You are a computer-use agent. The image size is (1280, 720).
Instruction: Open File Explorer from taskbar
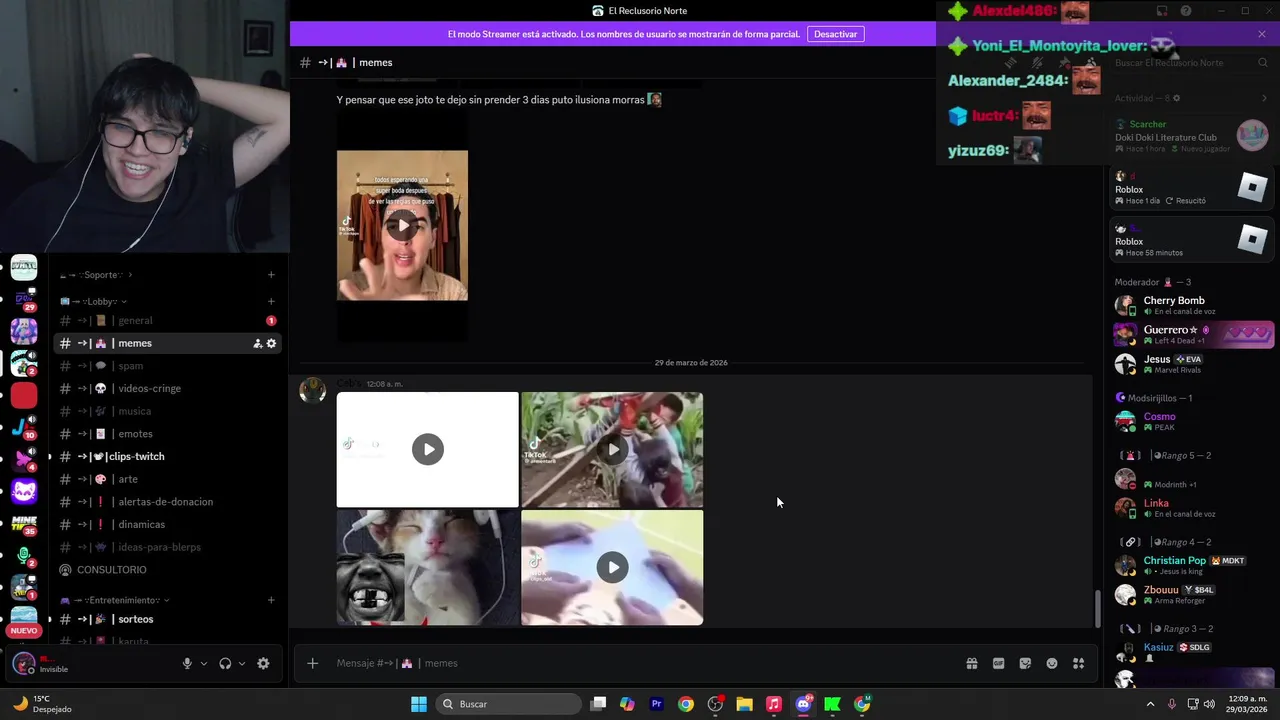744,704
